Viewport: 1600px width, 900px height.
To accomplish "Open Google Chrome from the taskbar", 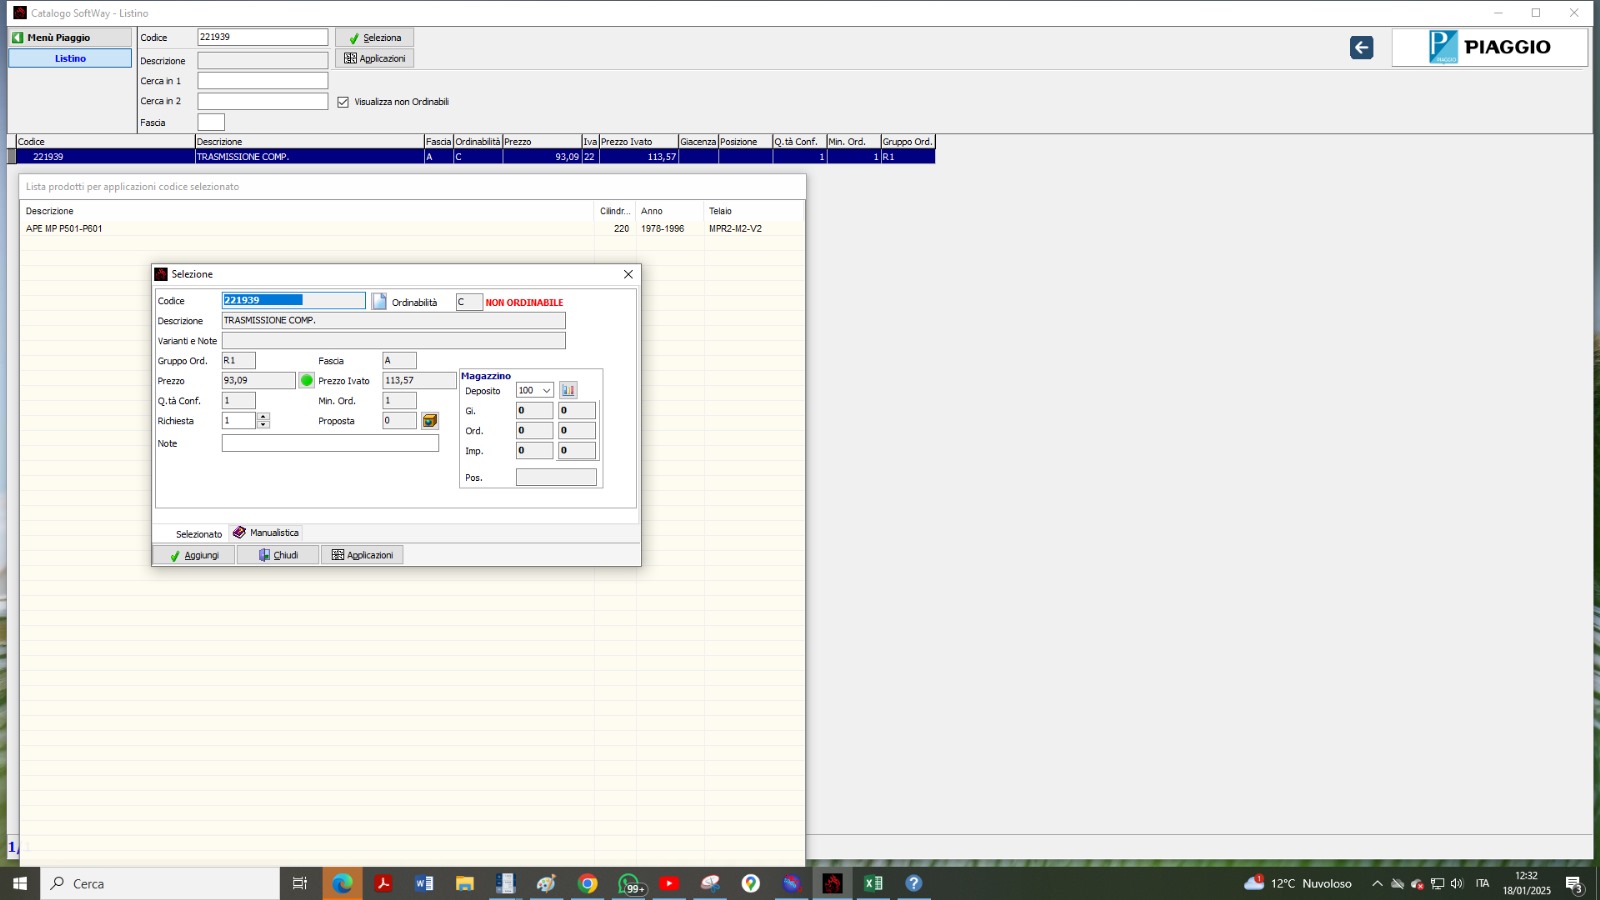I will click(588, 883).
